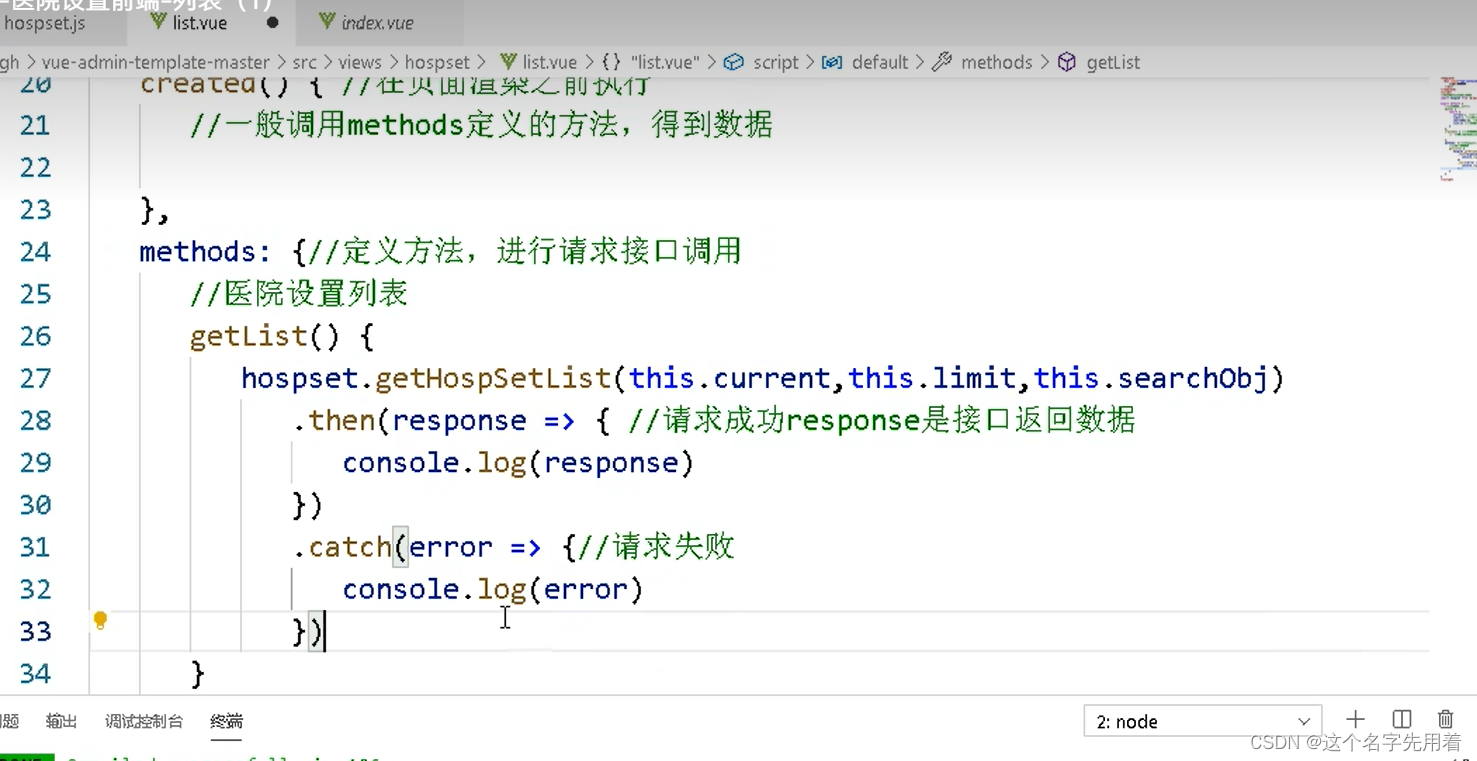Click line number 34 in gutter
This screenshot has width=1477, height=761.
click(35, 673)
